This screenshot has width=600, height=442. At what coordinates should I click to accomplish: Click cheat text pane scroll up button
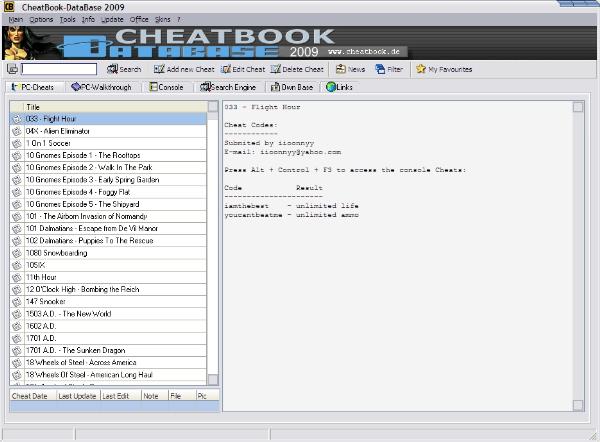[x=578, y=107]
